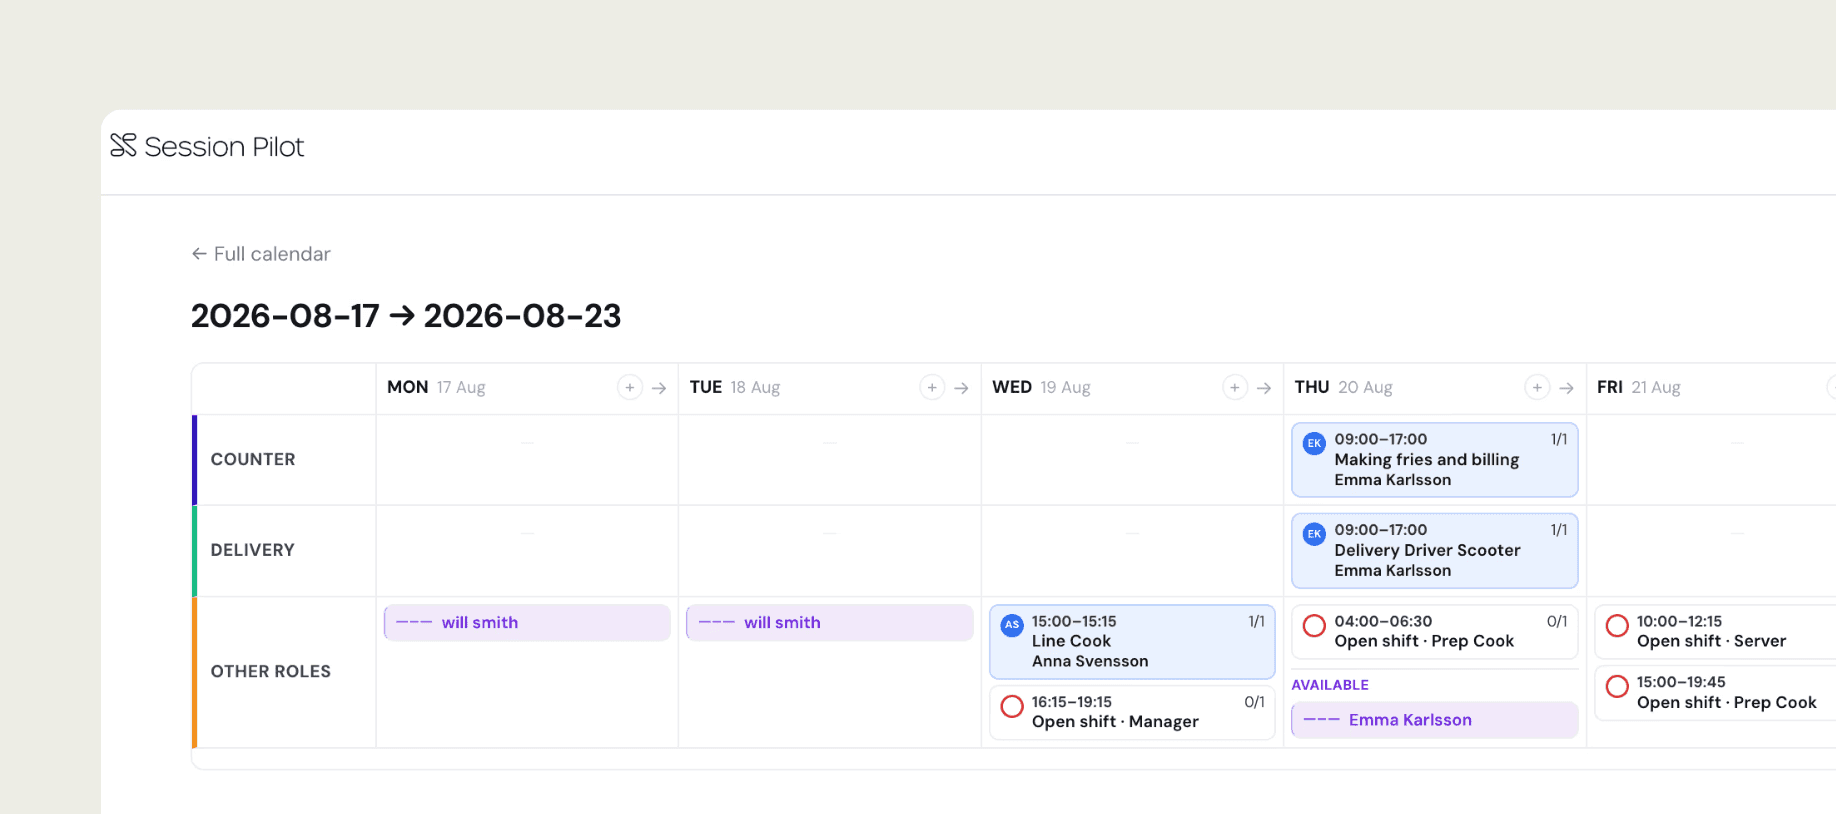Click AS avatar on Line Cook shift
The image size is (1836, 814).
pyautogui.click(x=1012, y=625)
